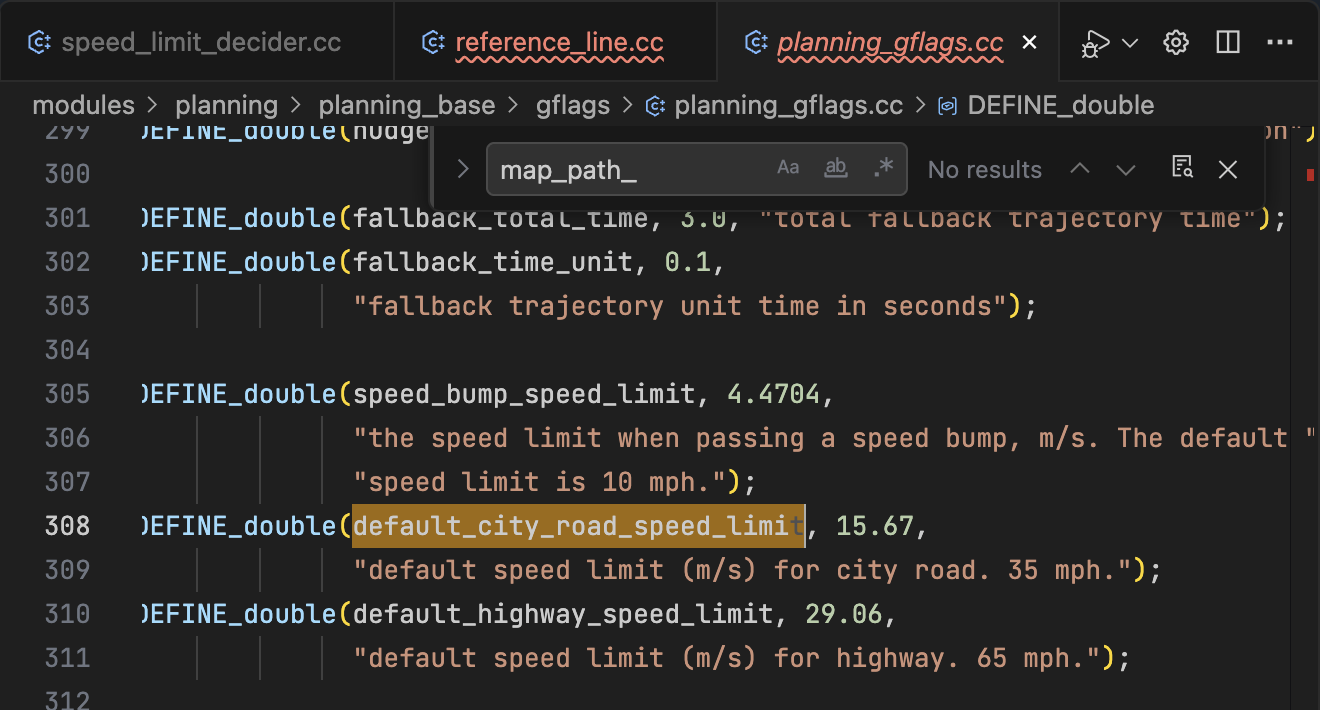Expand the Replace toggle chevron
Image resolution: width=1320 pixels, height=710 pixels.
coord(462,169)
